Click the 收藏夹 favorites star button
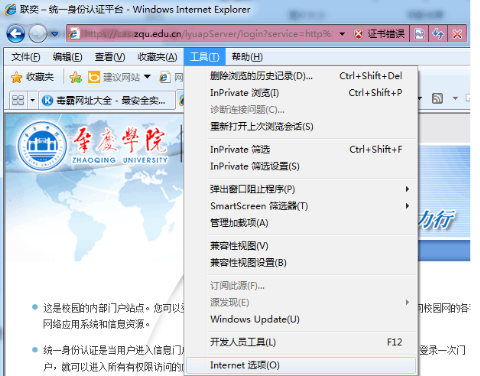 click(32, 77)
